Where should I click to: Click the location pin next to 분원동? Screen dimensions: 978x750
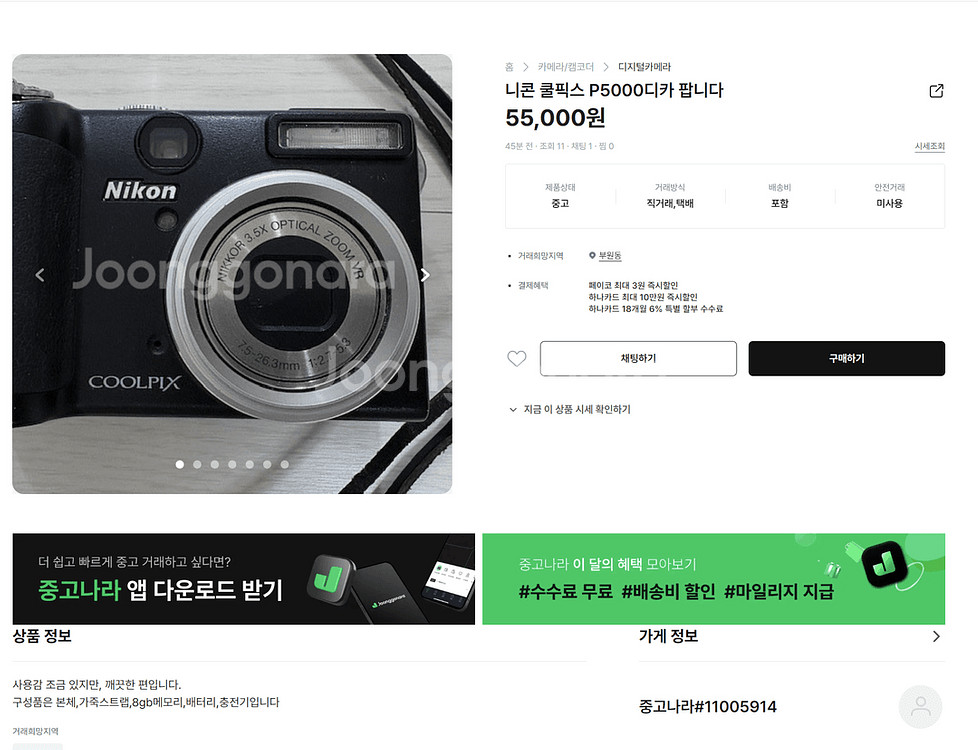592,255
